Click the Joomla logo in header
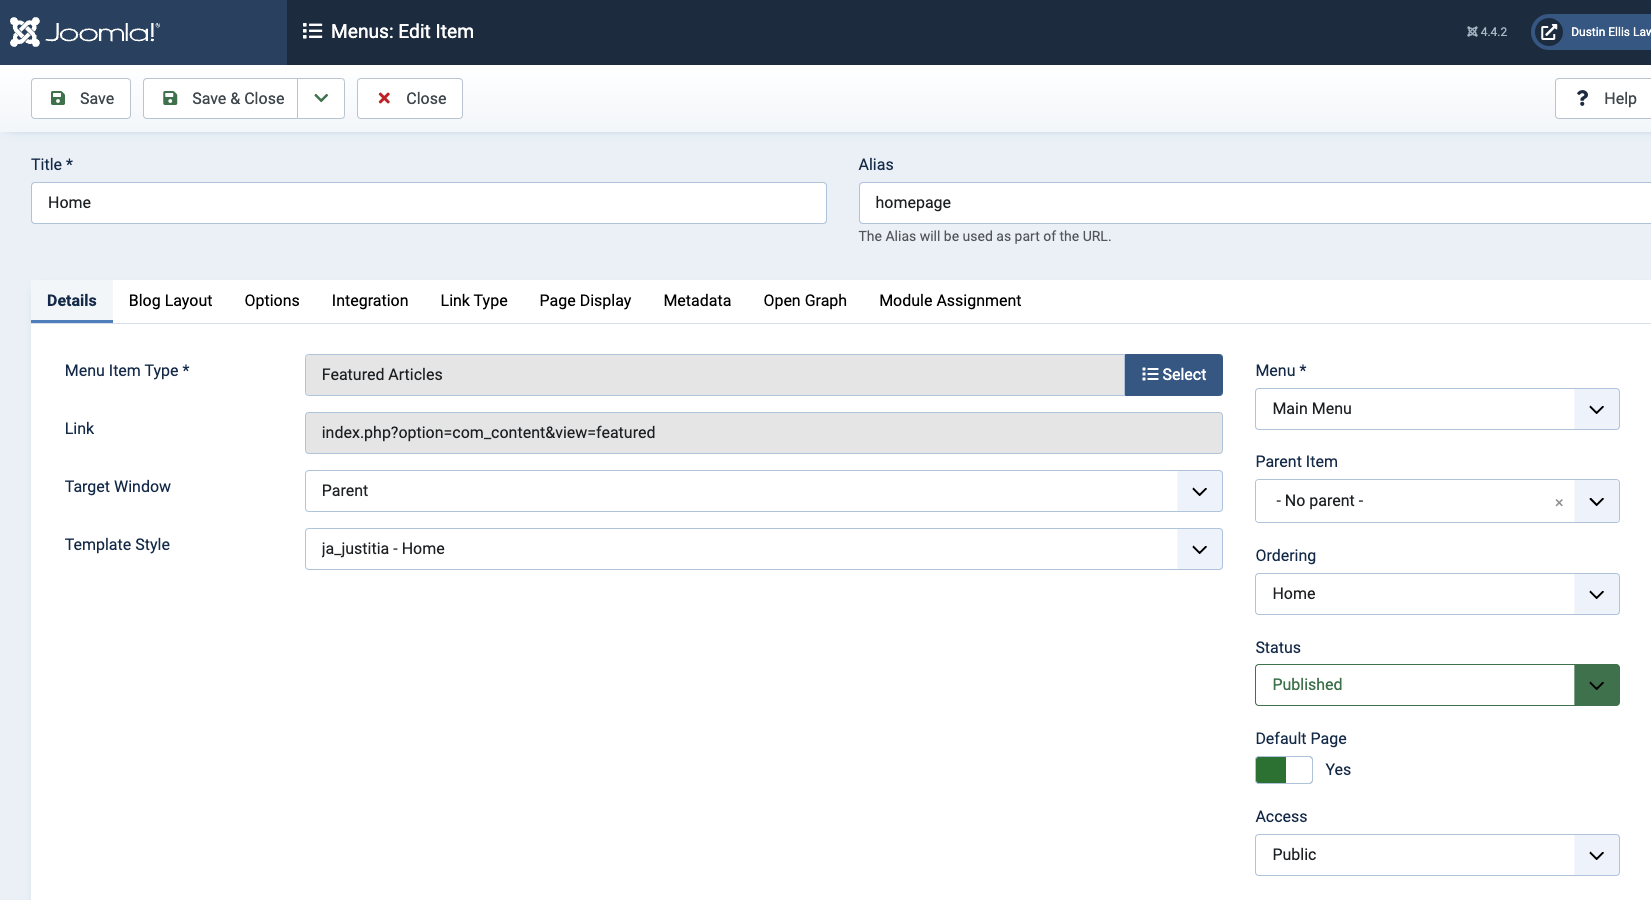The image size is (1651, 900). [85, 32]
